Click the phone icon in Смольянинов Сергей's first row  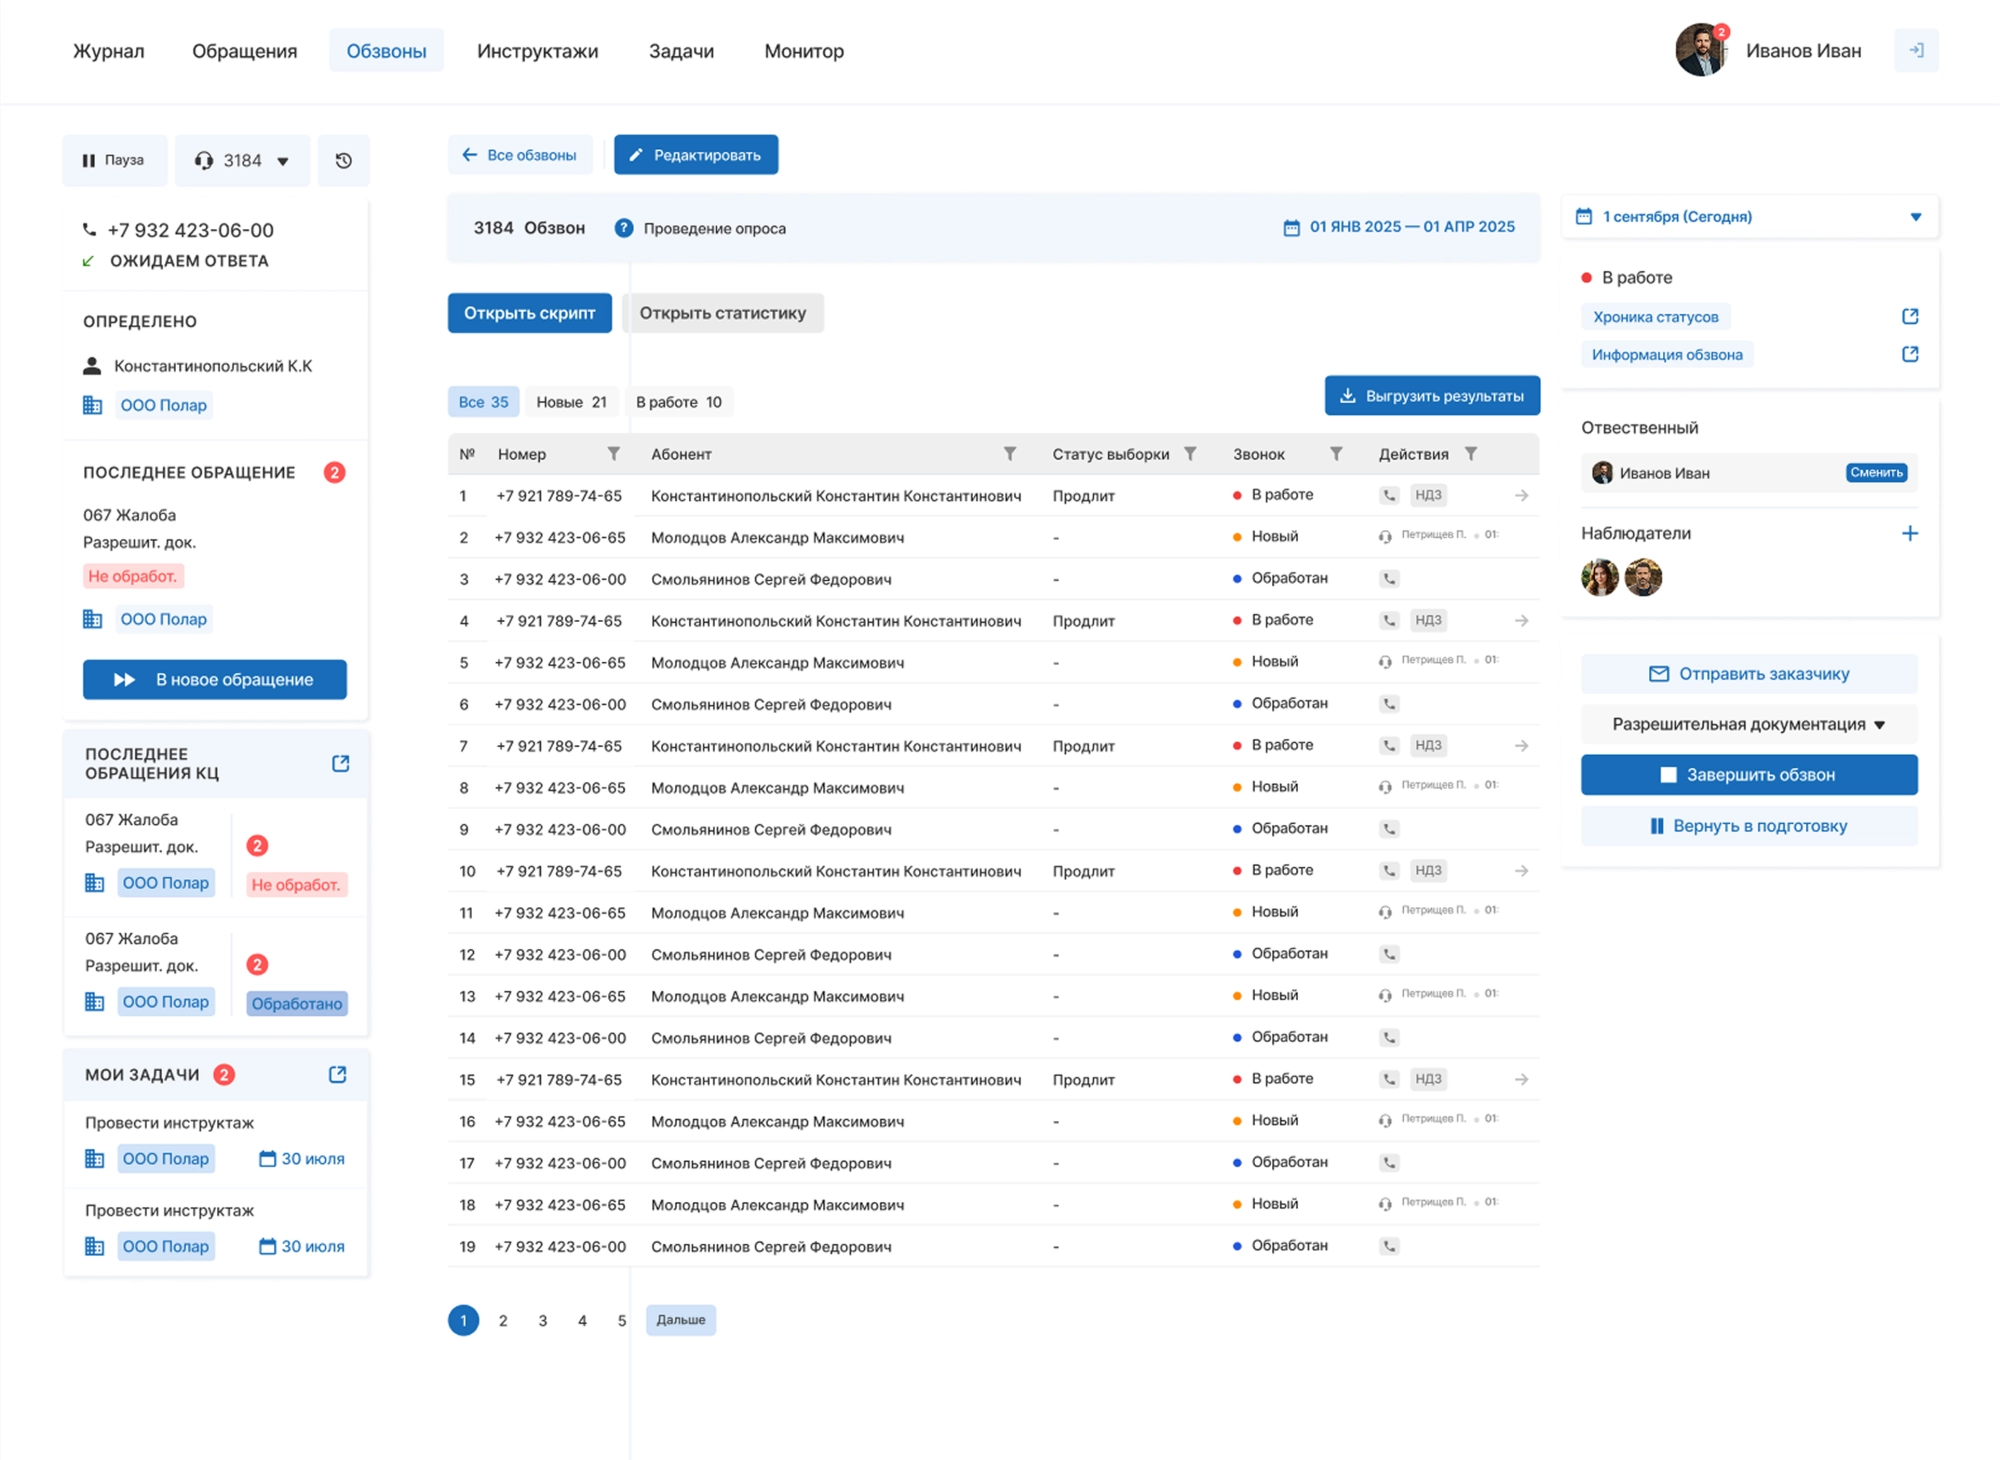pyautogui.click(x=1389, y=578)
